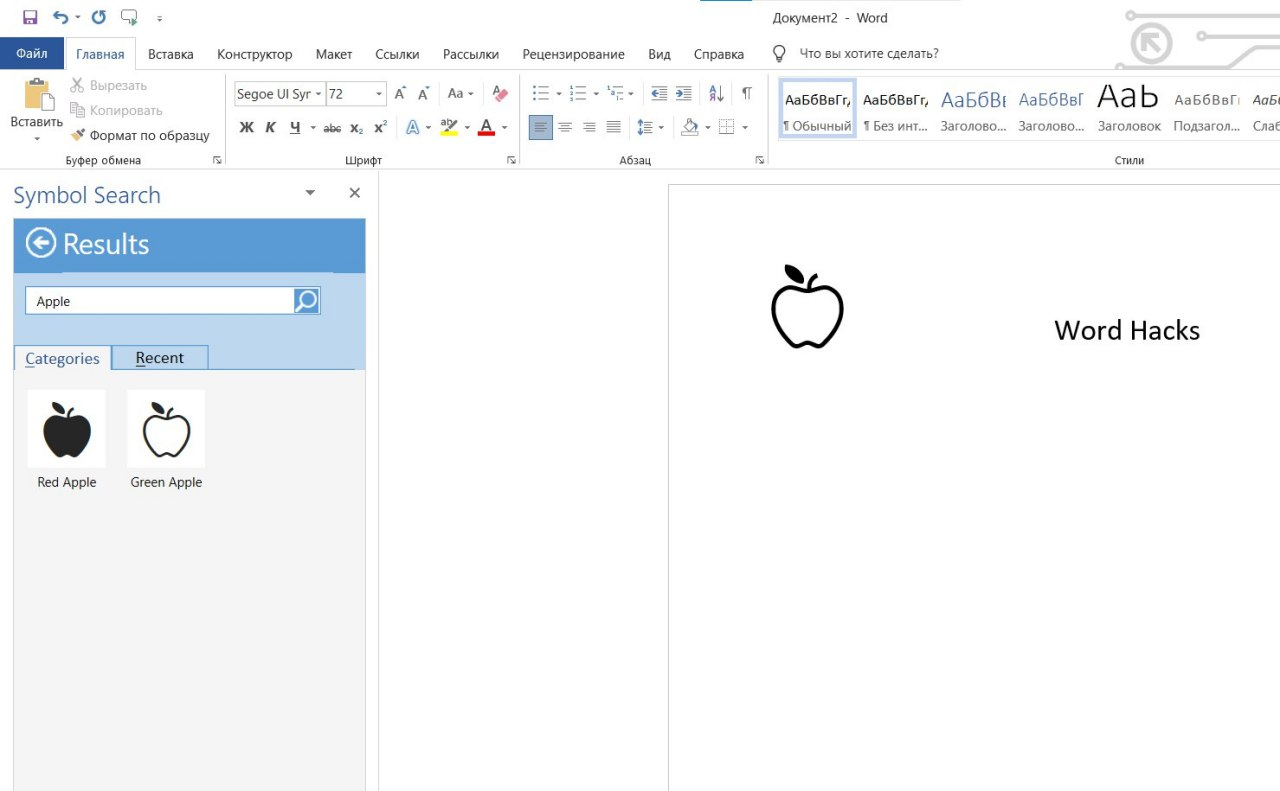
Task: Align the paragraph to the right
Action: click(589, 128)
